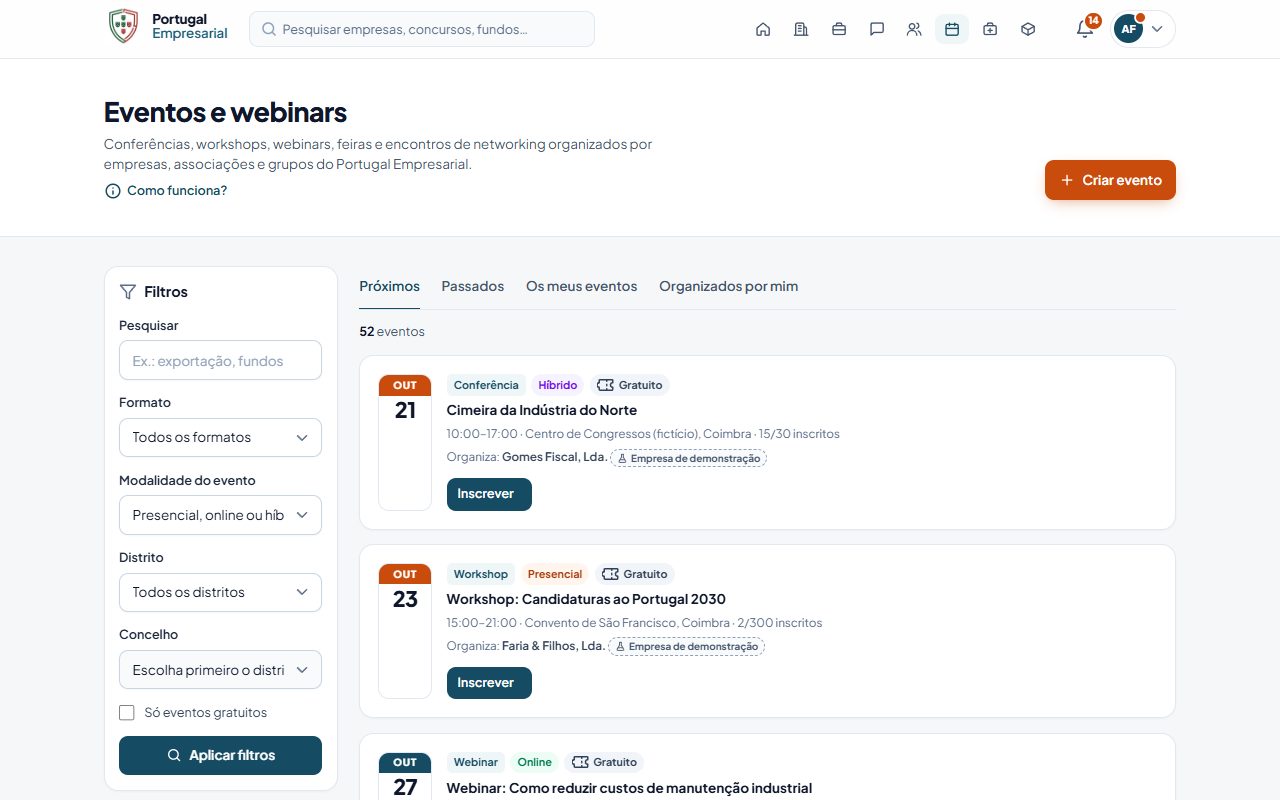Open the briefcase icon in navbar
1280x800 pixels.
(839, 29)
